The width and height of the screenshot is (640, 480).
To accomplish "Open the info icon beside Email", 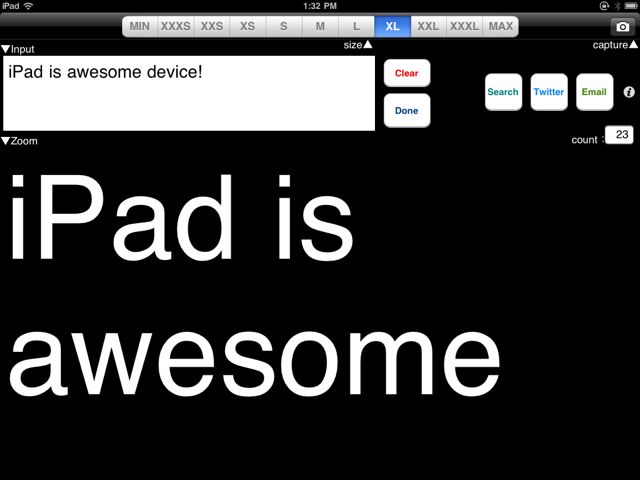I will click(629, 92).
